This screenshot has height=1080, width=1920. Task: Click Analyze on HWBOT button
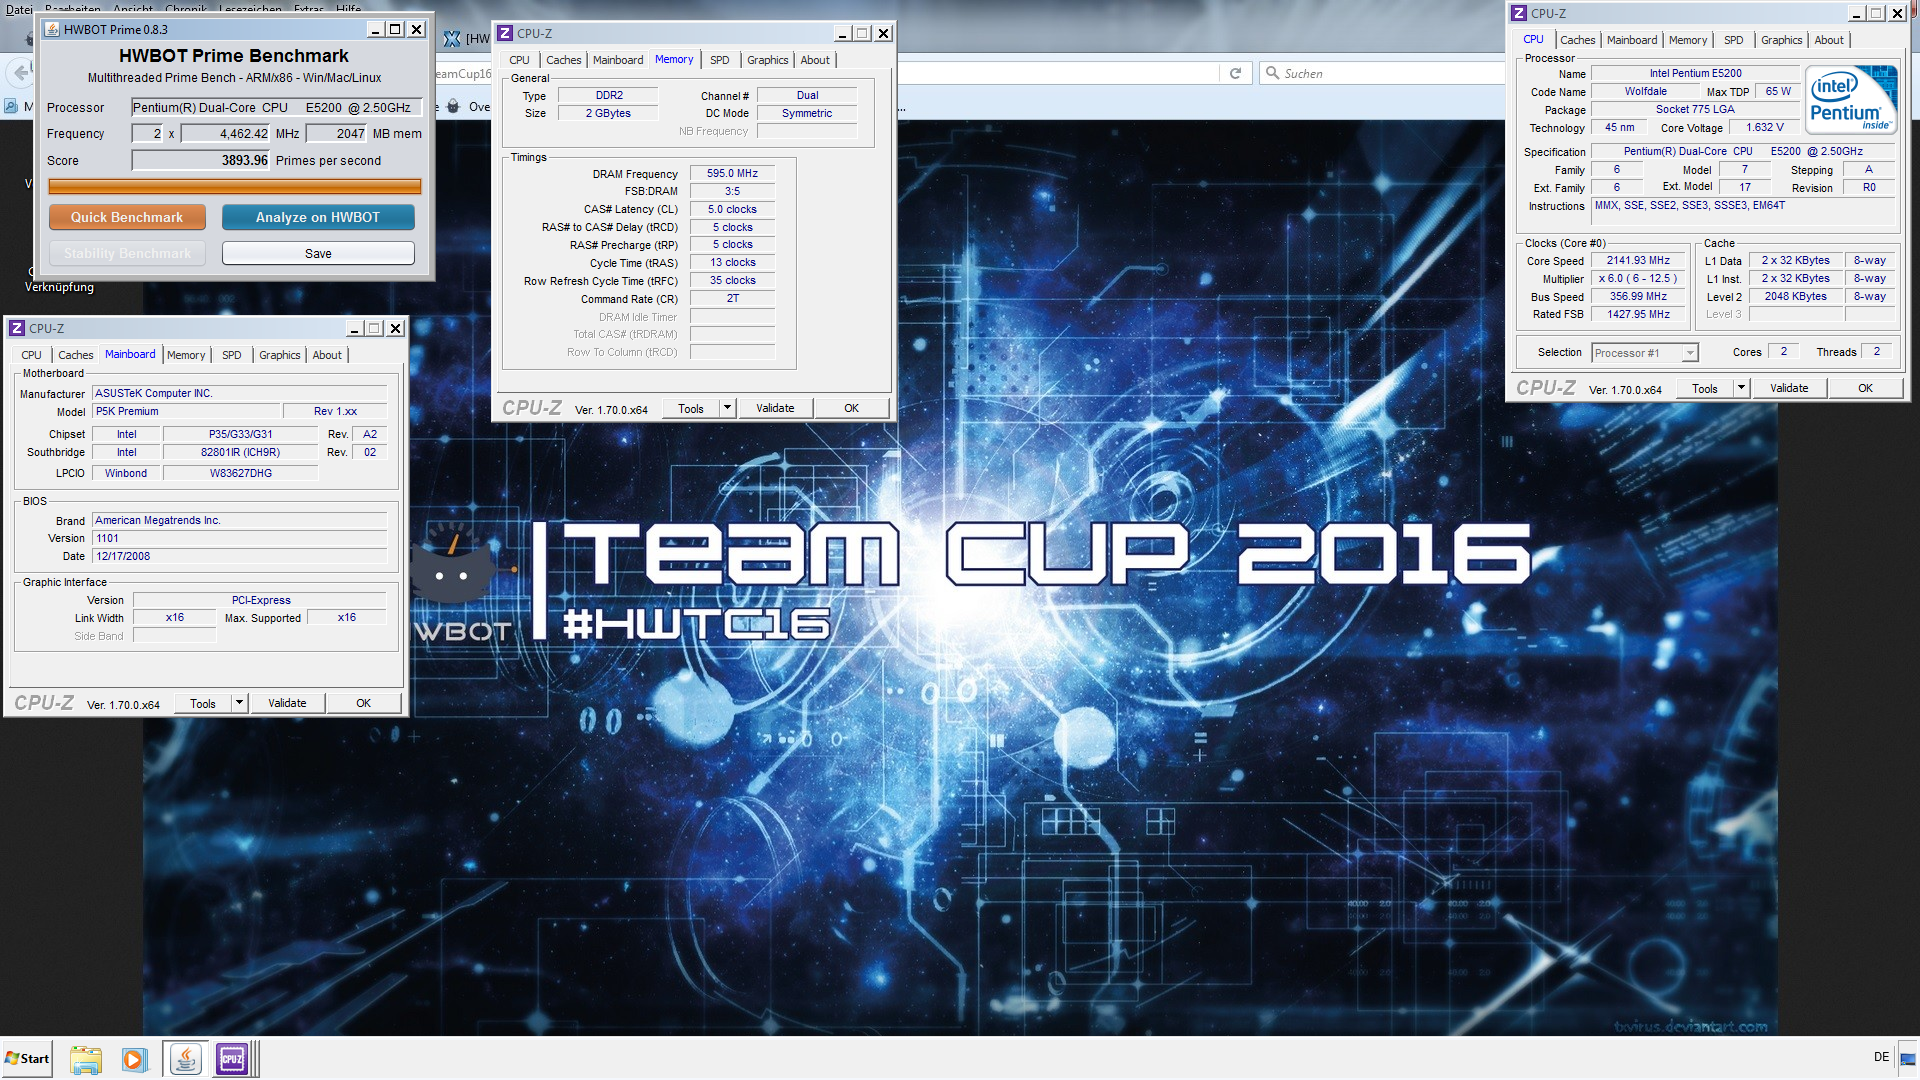pyautogui.click(x=318, y=217)
